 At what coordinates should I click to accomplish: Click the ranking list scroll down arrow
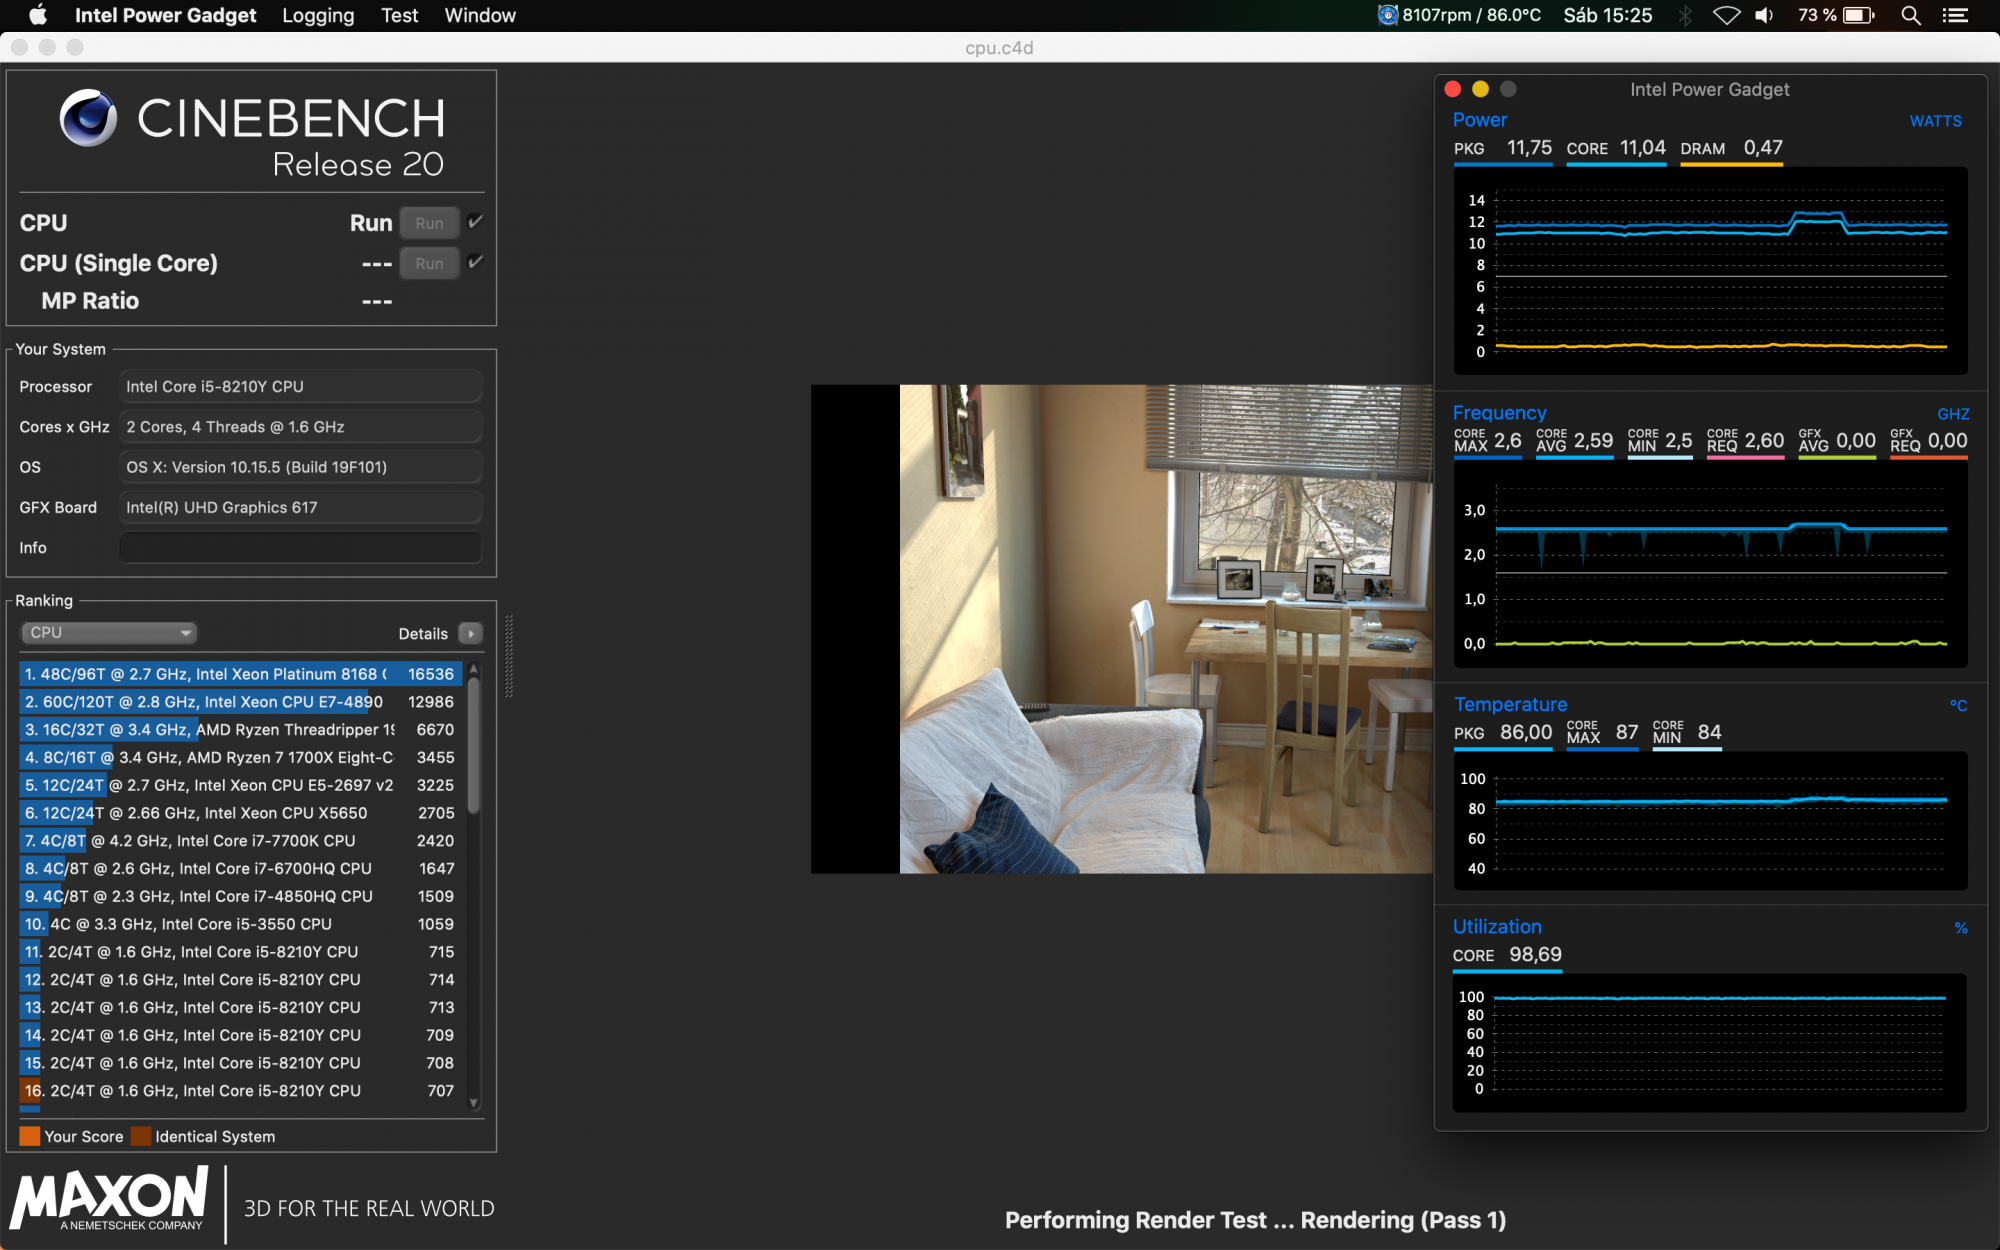pyautogui.click(x=474, y=1104)
